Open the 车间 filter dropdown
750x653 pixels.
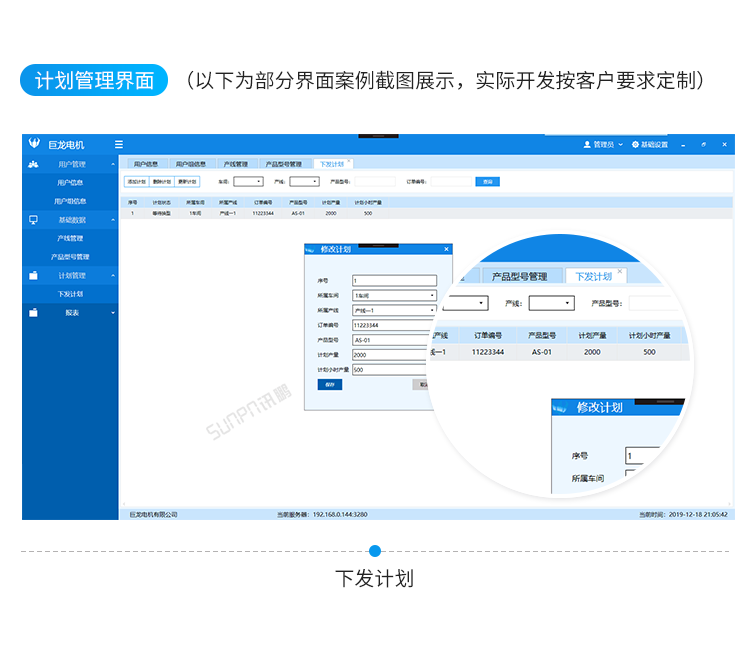248,182
